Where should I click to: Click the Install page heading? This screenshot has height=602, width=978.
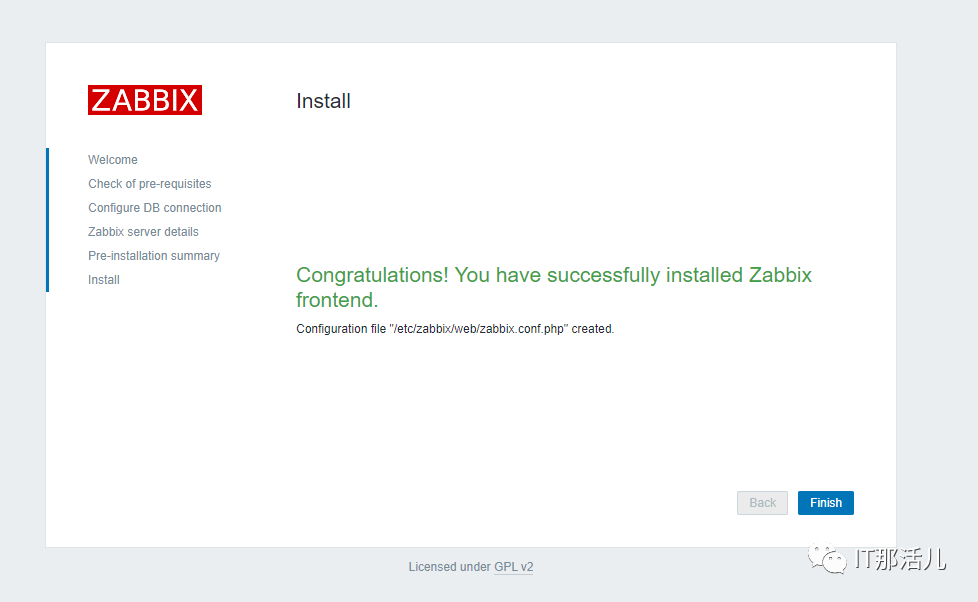(x=323, y=101)
